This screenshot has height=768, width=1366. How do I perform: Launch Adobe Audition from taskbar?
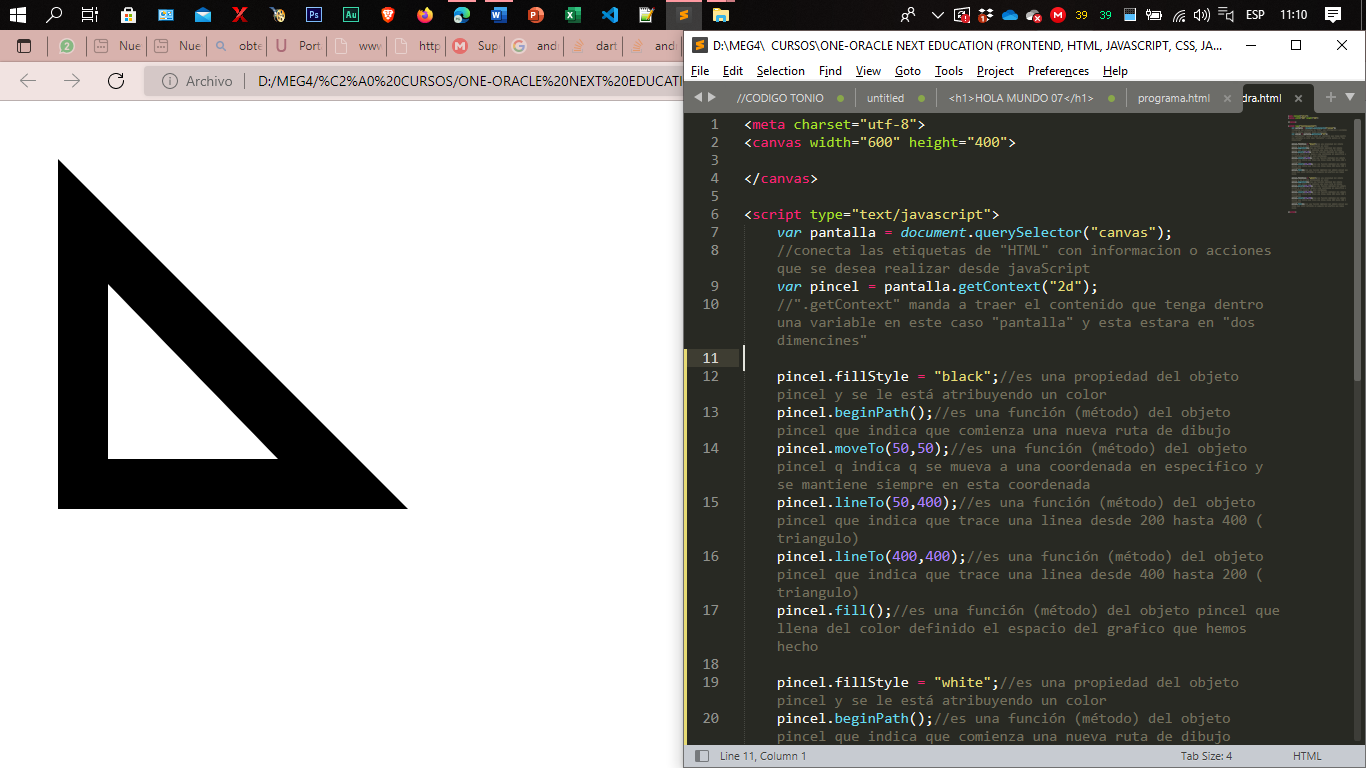351,15
